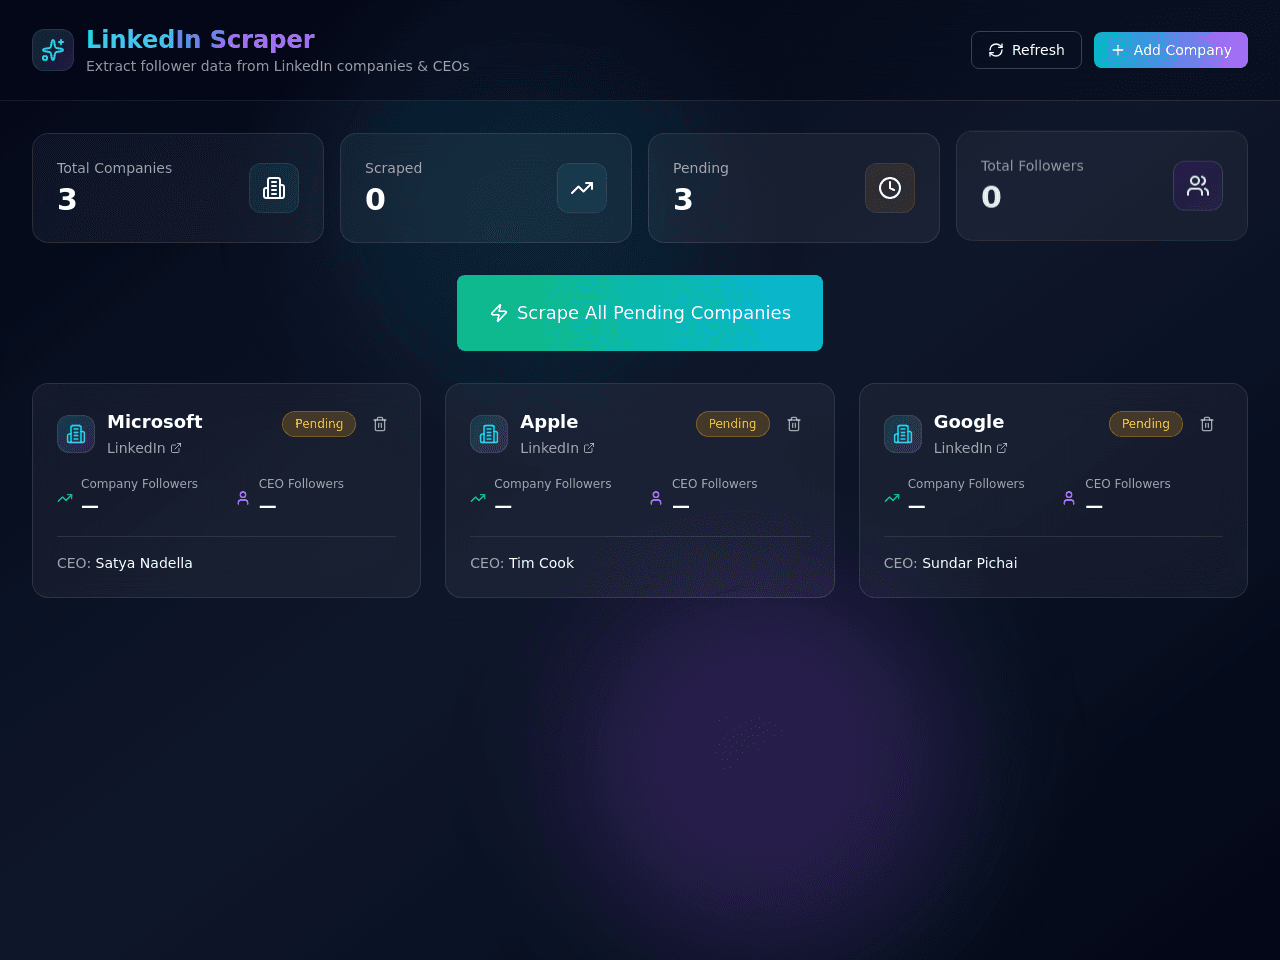Screen dimensions: 1280x960
Task: Click CEO name Sundar Pichai
Action: [970, 563]
